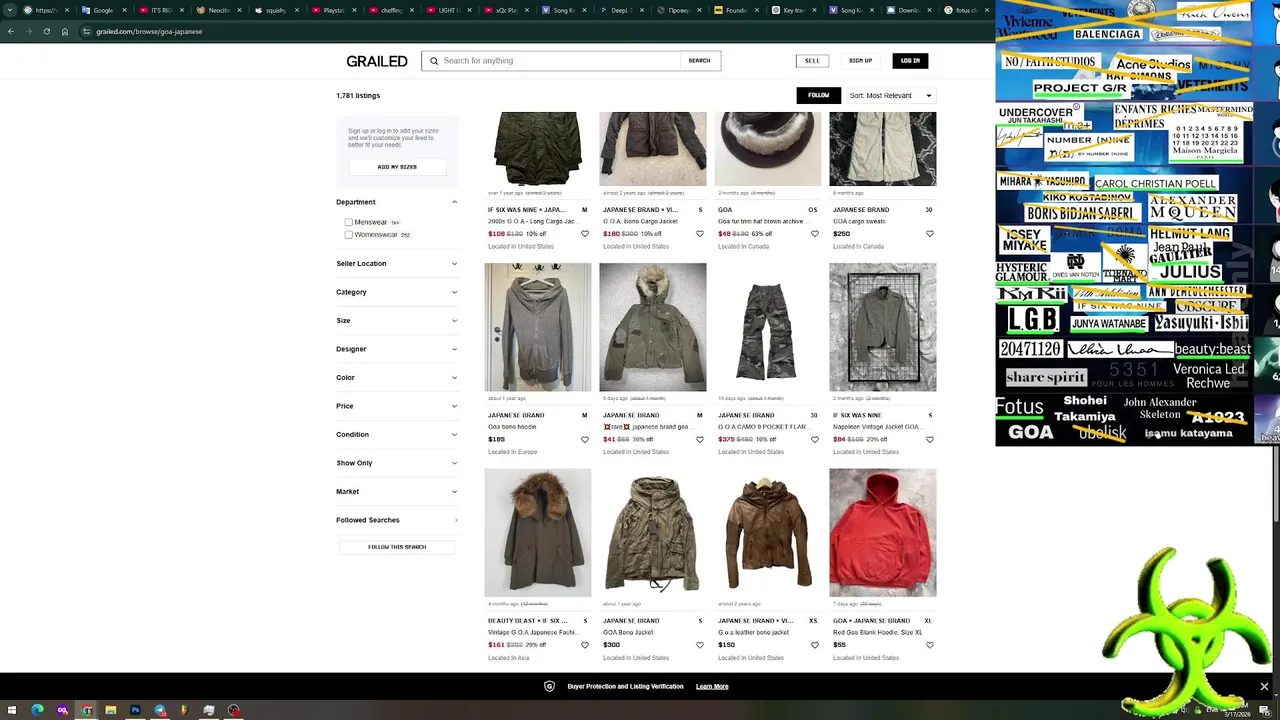Like the $150 G.o.a leather bono jacket
Viewport: 1280px width, 720px height.
click(815, 645)
